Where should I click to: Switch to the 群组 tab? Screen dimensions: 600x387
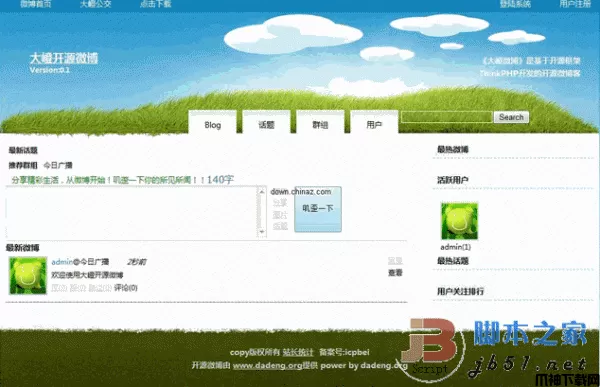click(320, 123)
